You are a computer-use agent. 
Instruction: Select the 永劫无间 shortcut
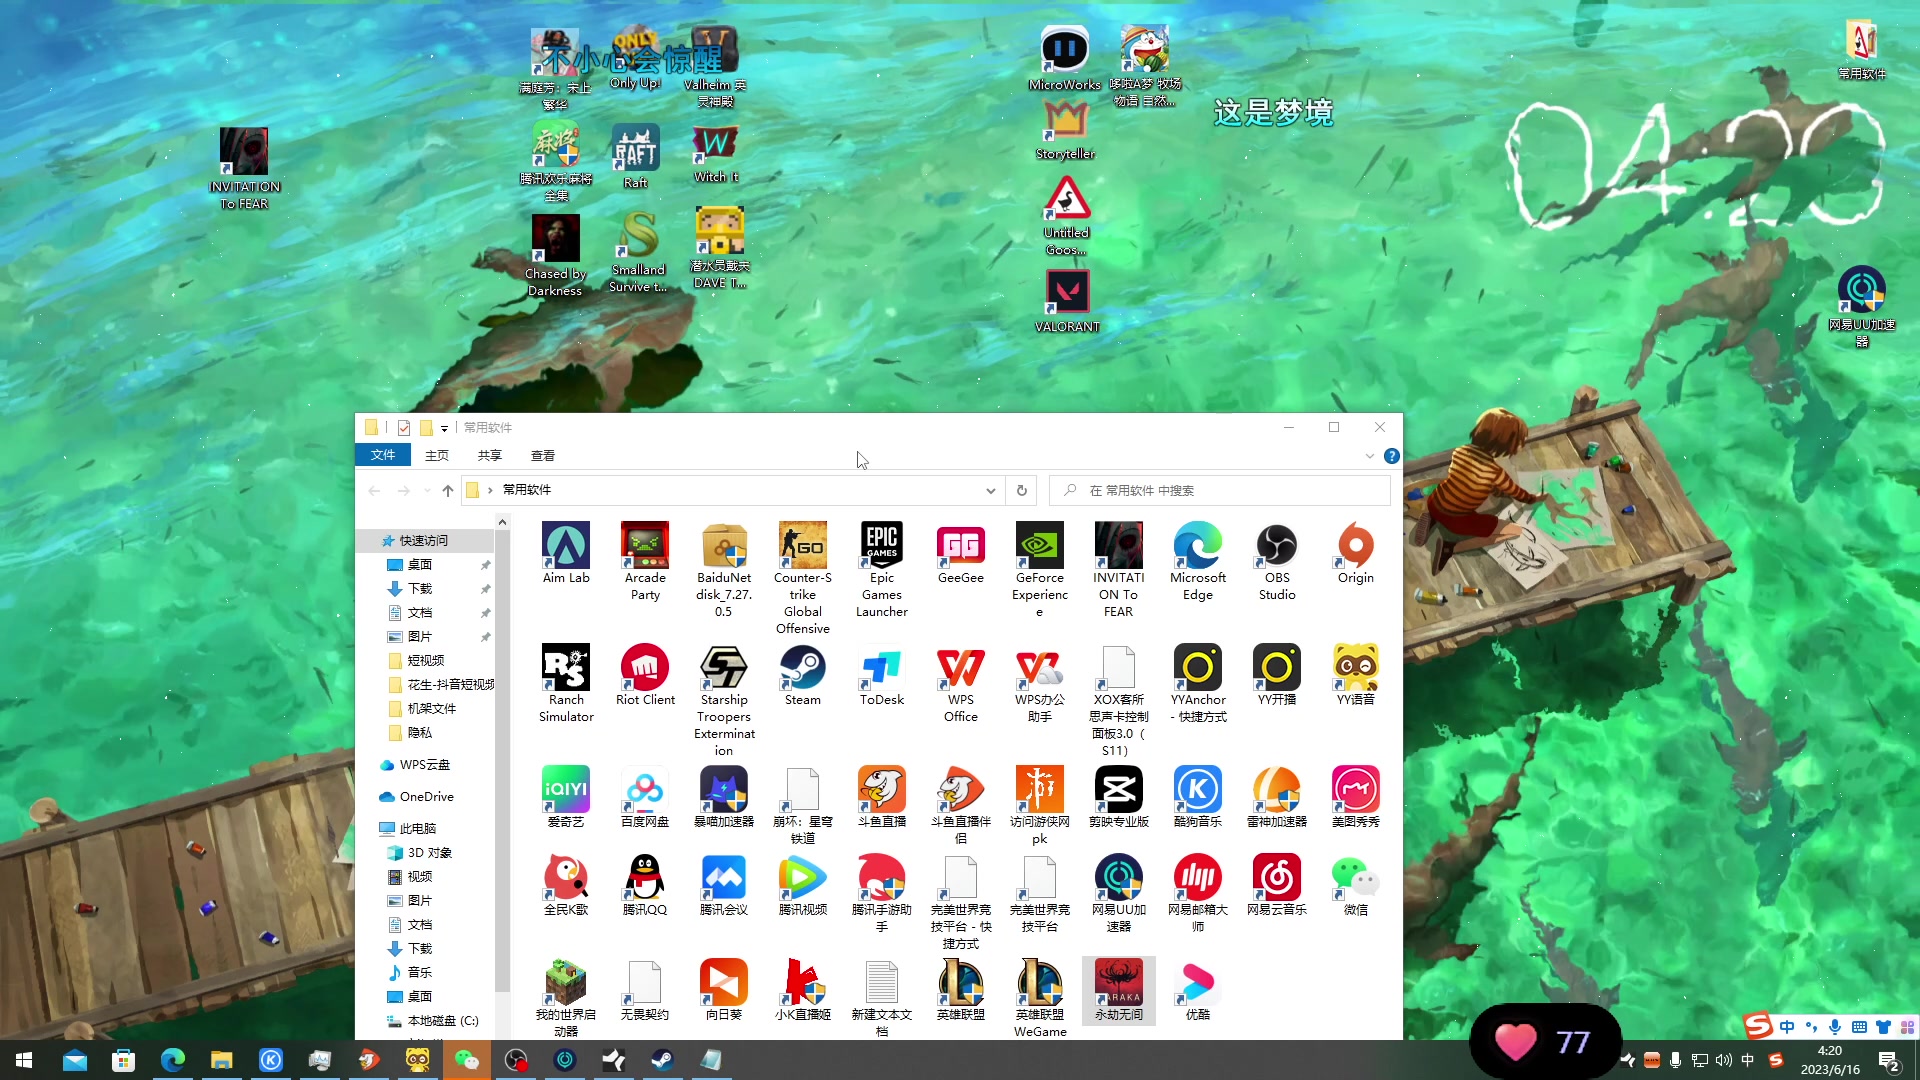pos(1119,990)
